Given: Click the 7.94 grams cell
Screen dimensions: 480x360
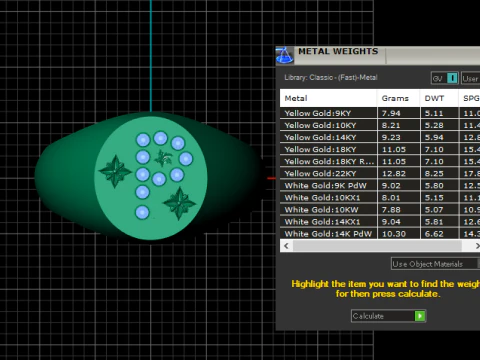Looking at the screenshot, I should point(399,113).
